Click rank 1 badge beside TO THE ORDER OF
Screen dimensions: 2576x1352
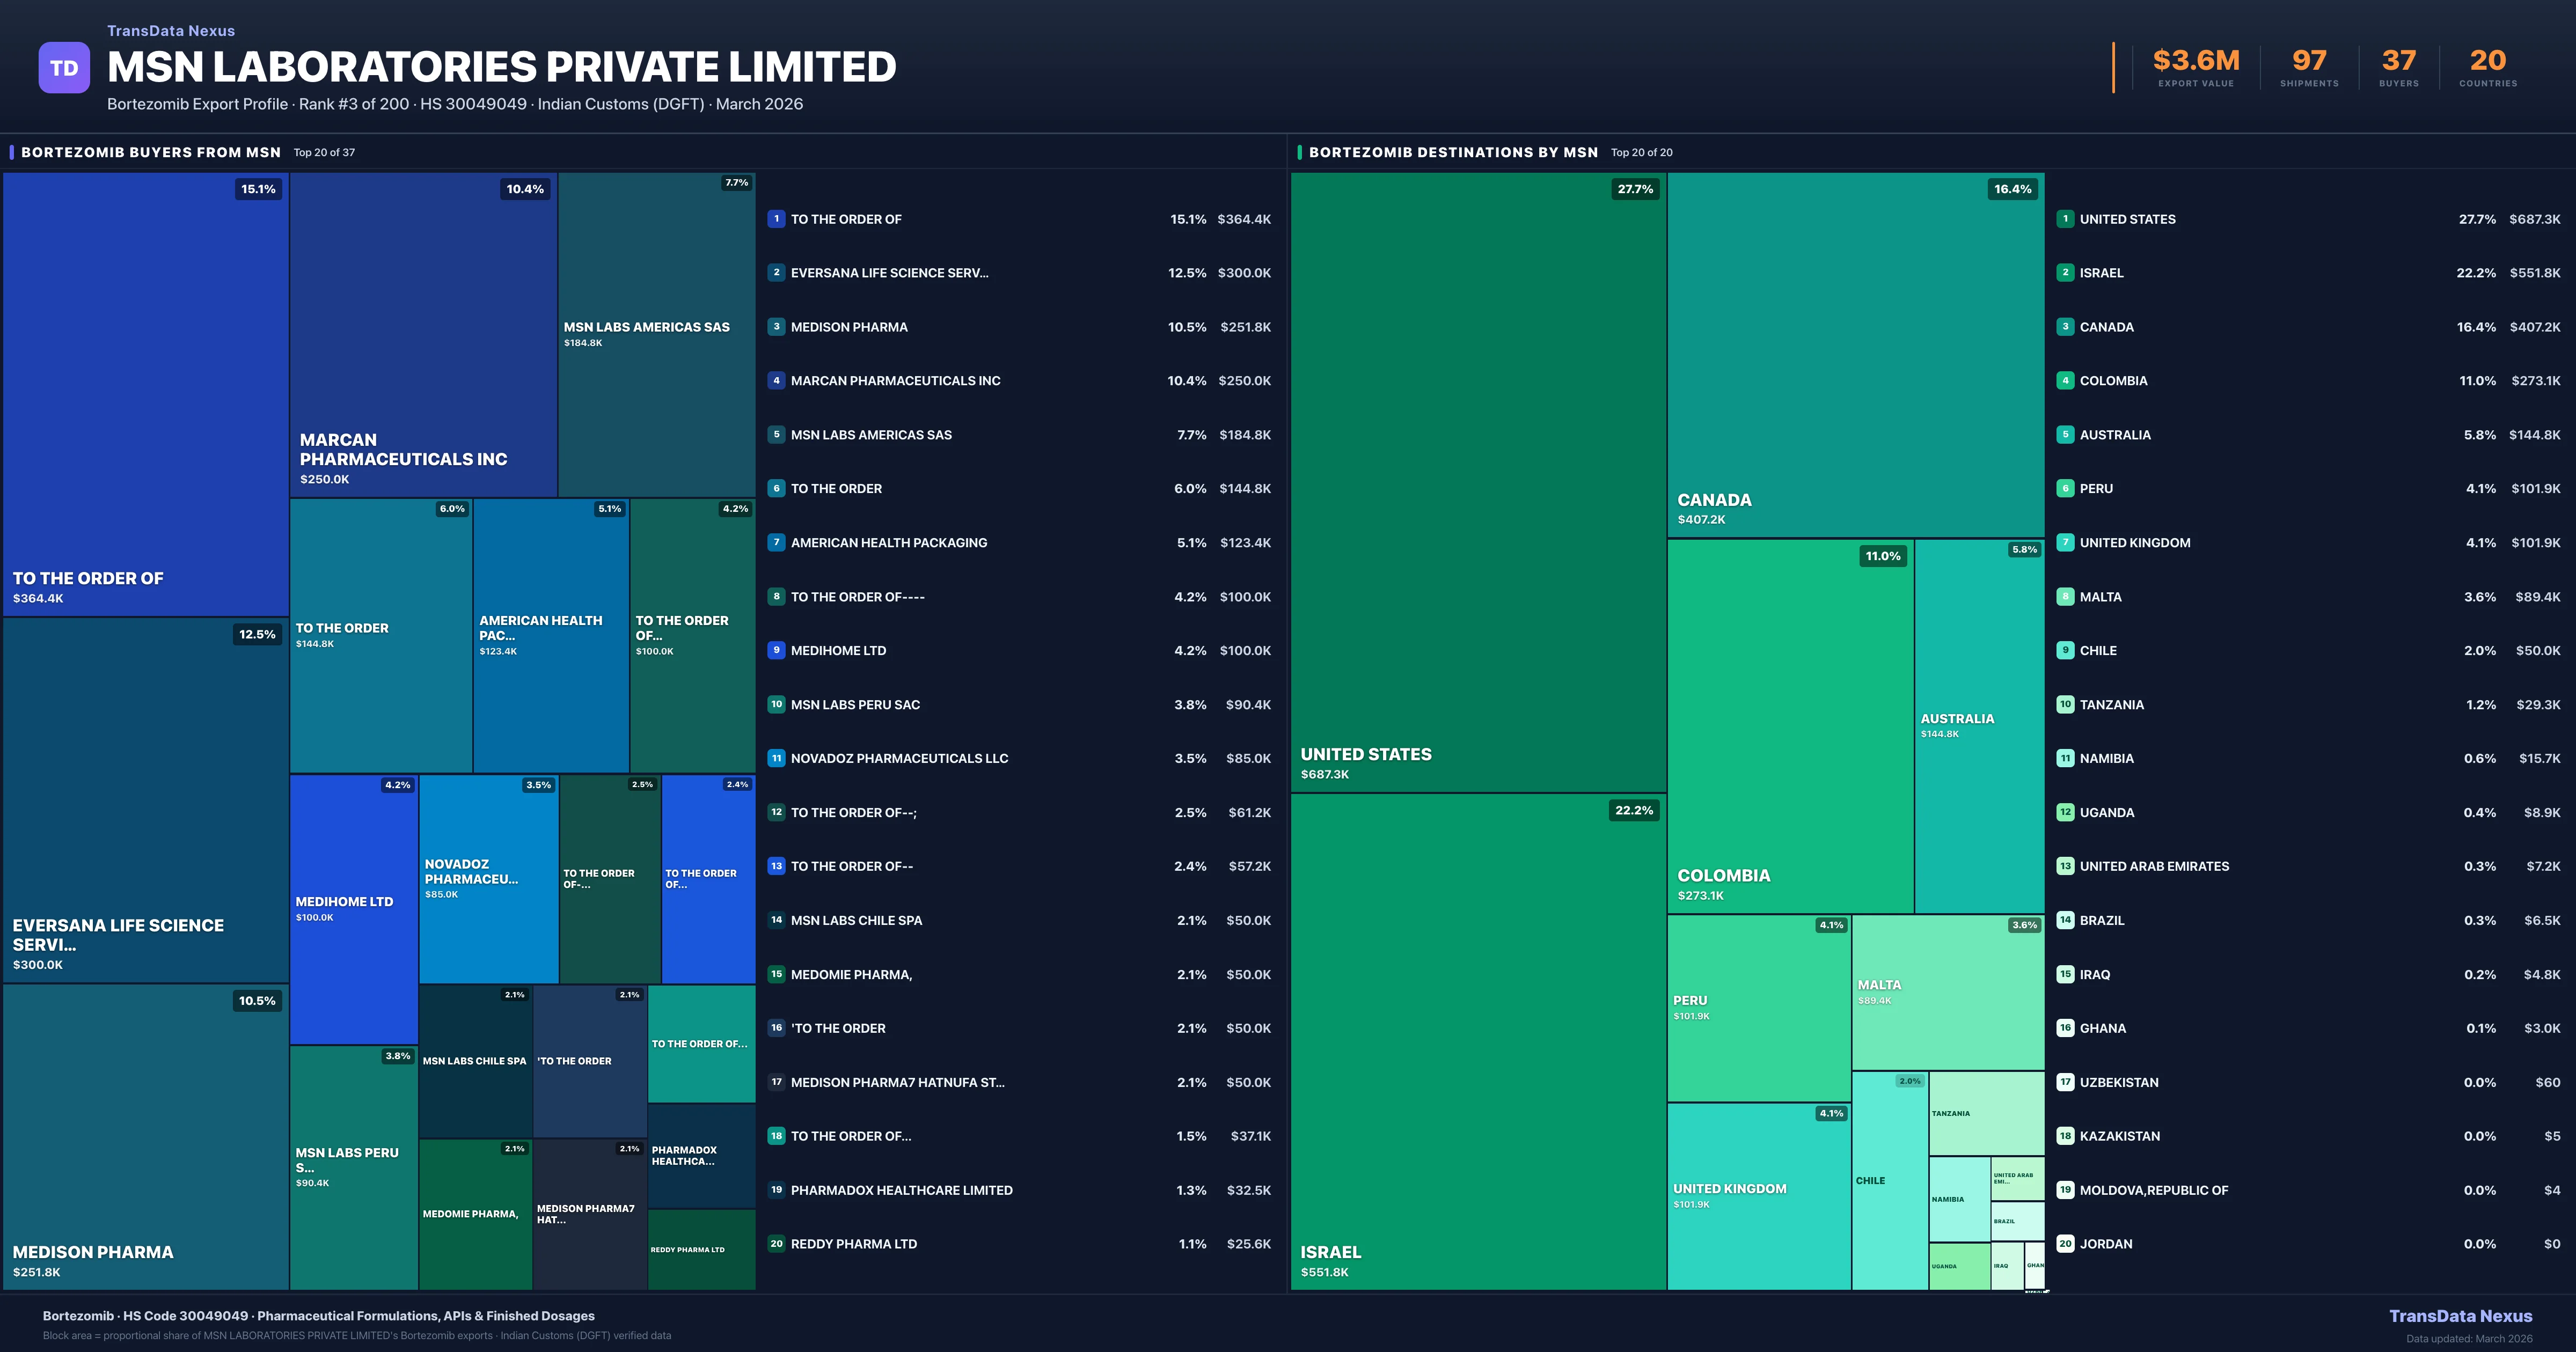[776, 219]
